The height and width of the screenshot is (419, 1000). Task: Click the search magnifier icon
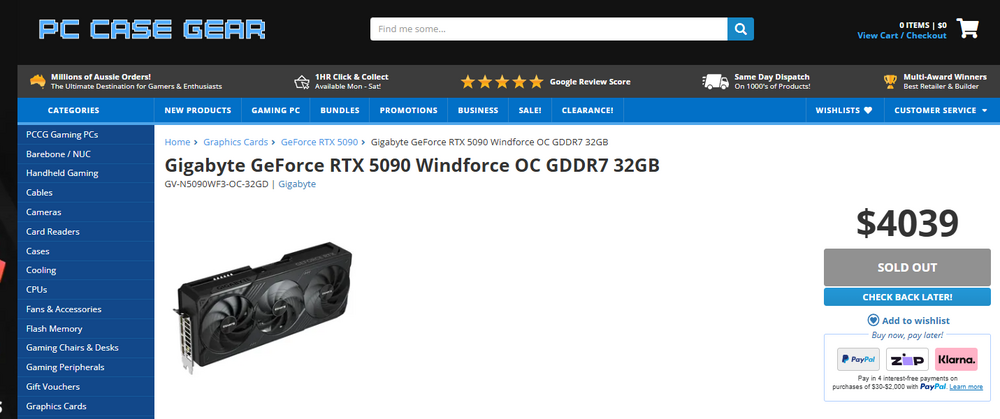click(x=740, y=29)
